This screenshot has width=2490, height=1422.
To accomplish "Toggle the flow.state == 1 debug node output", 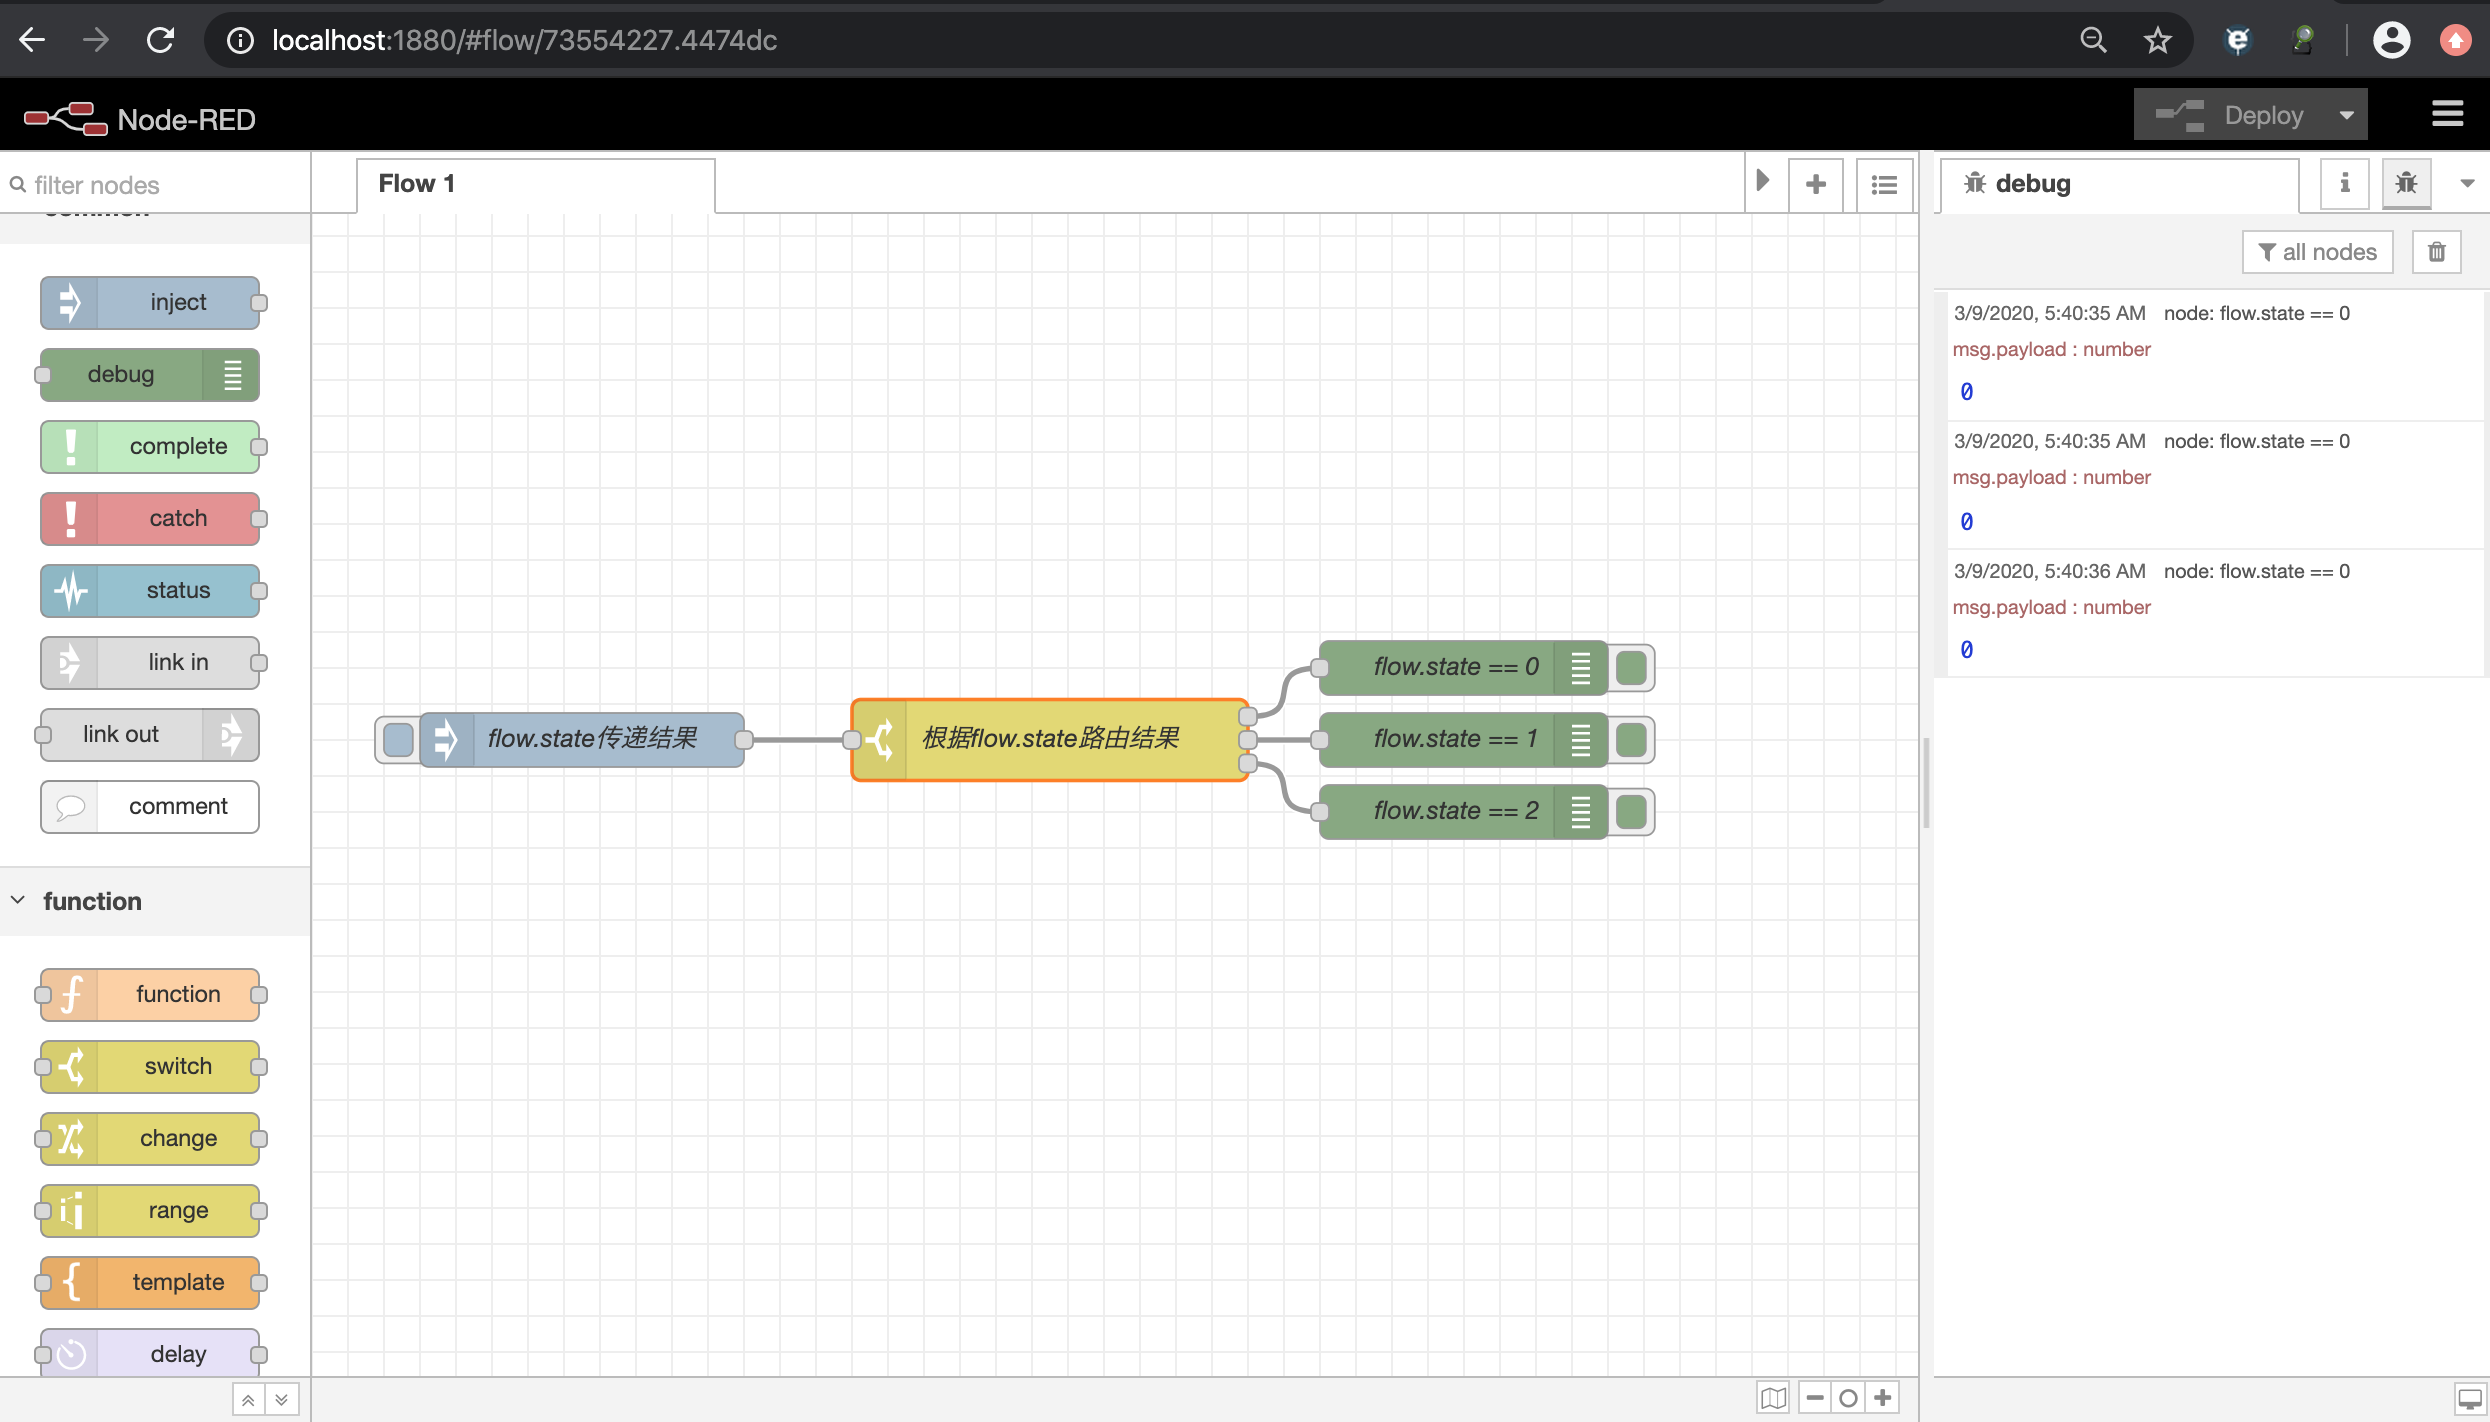I will click(x=1631, y=740).
